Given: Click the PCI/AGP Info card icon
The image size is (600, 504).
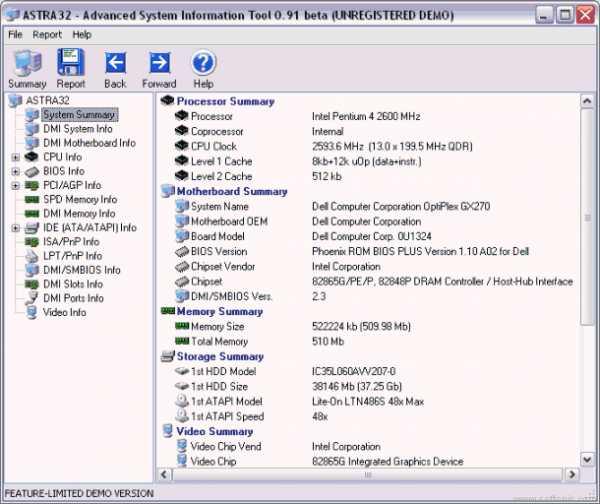Looking at the screenshot, I should [32, 186].
